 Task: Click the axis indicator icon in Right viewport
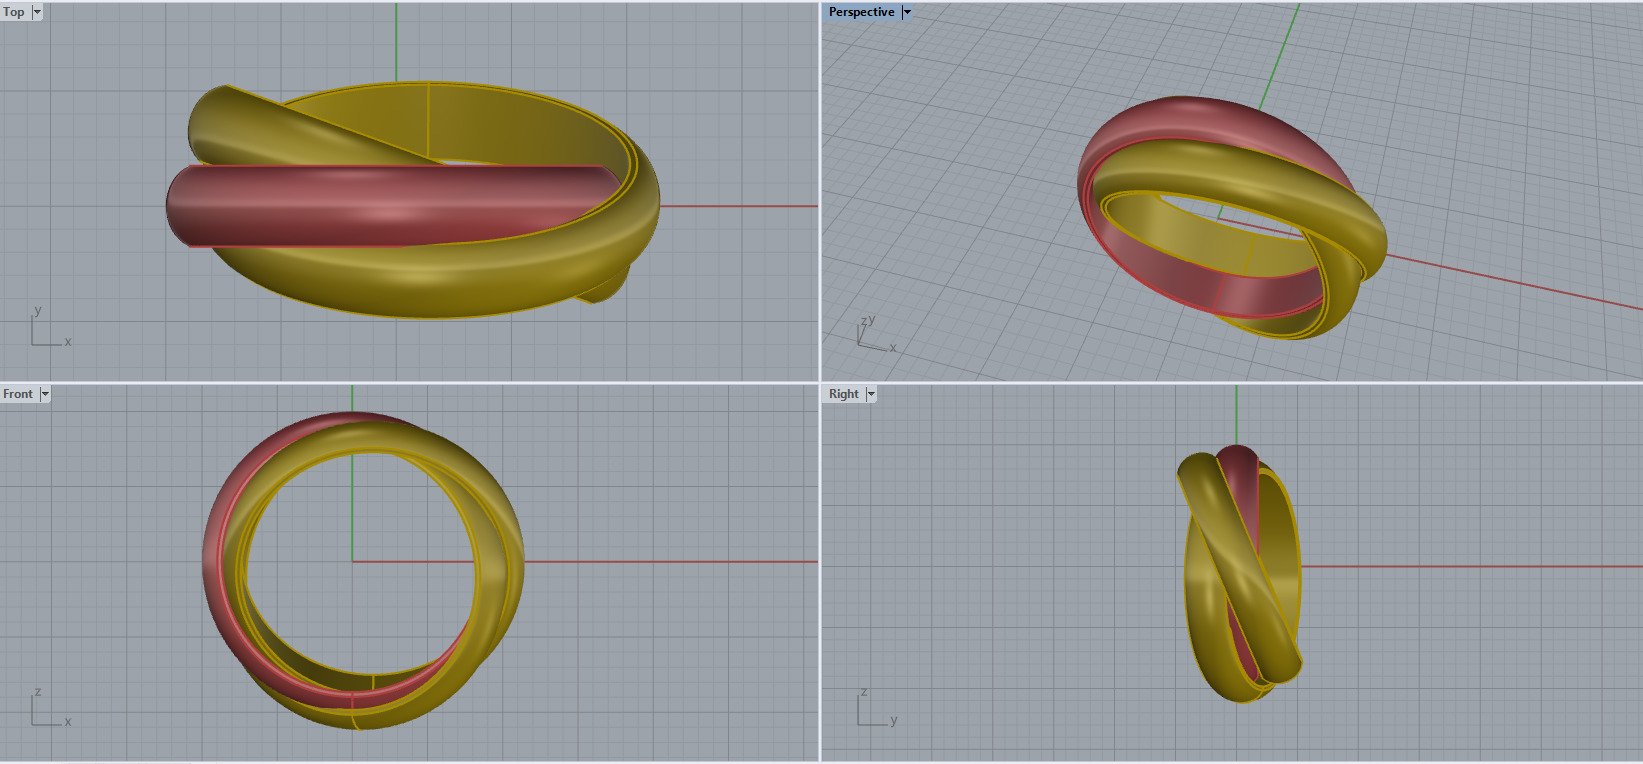[x=876, y=706]
